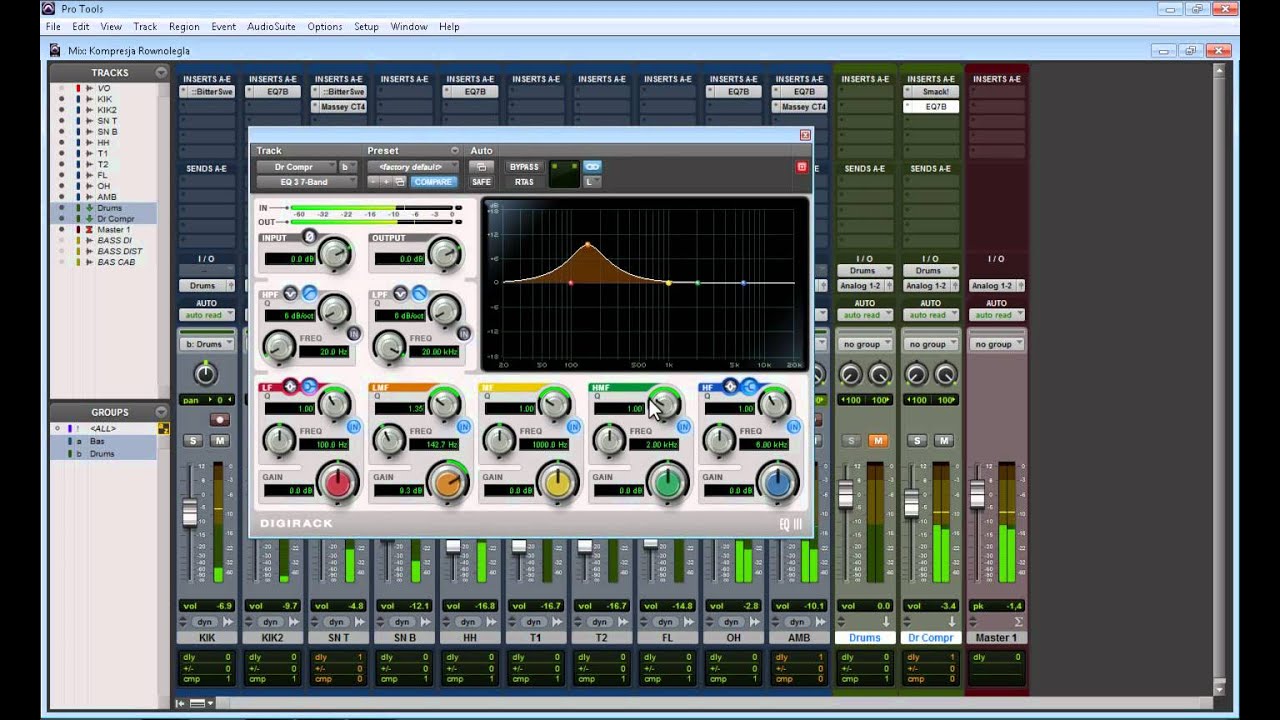Image resolution: width=1280 pixels, height=720 pixels.
Task: Click the Smack! insert on Dr Compr
Action: (x=931, y=92)
